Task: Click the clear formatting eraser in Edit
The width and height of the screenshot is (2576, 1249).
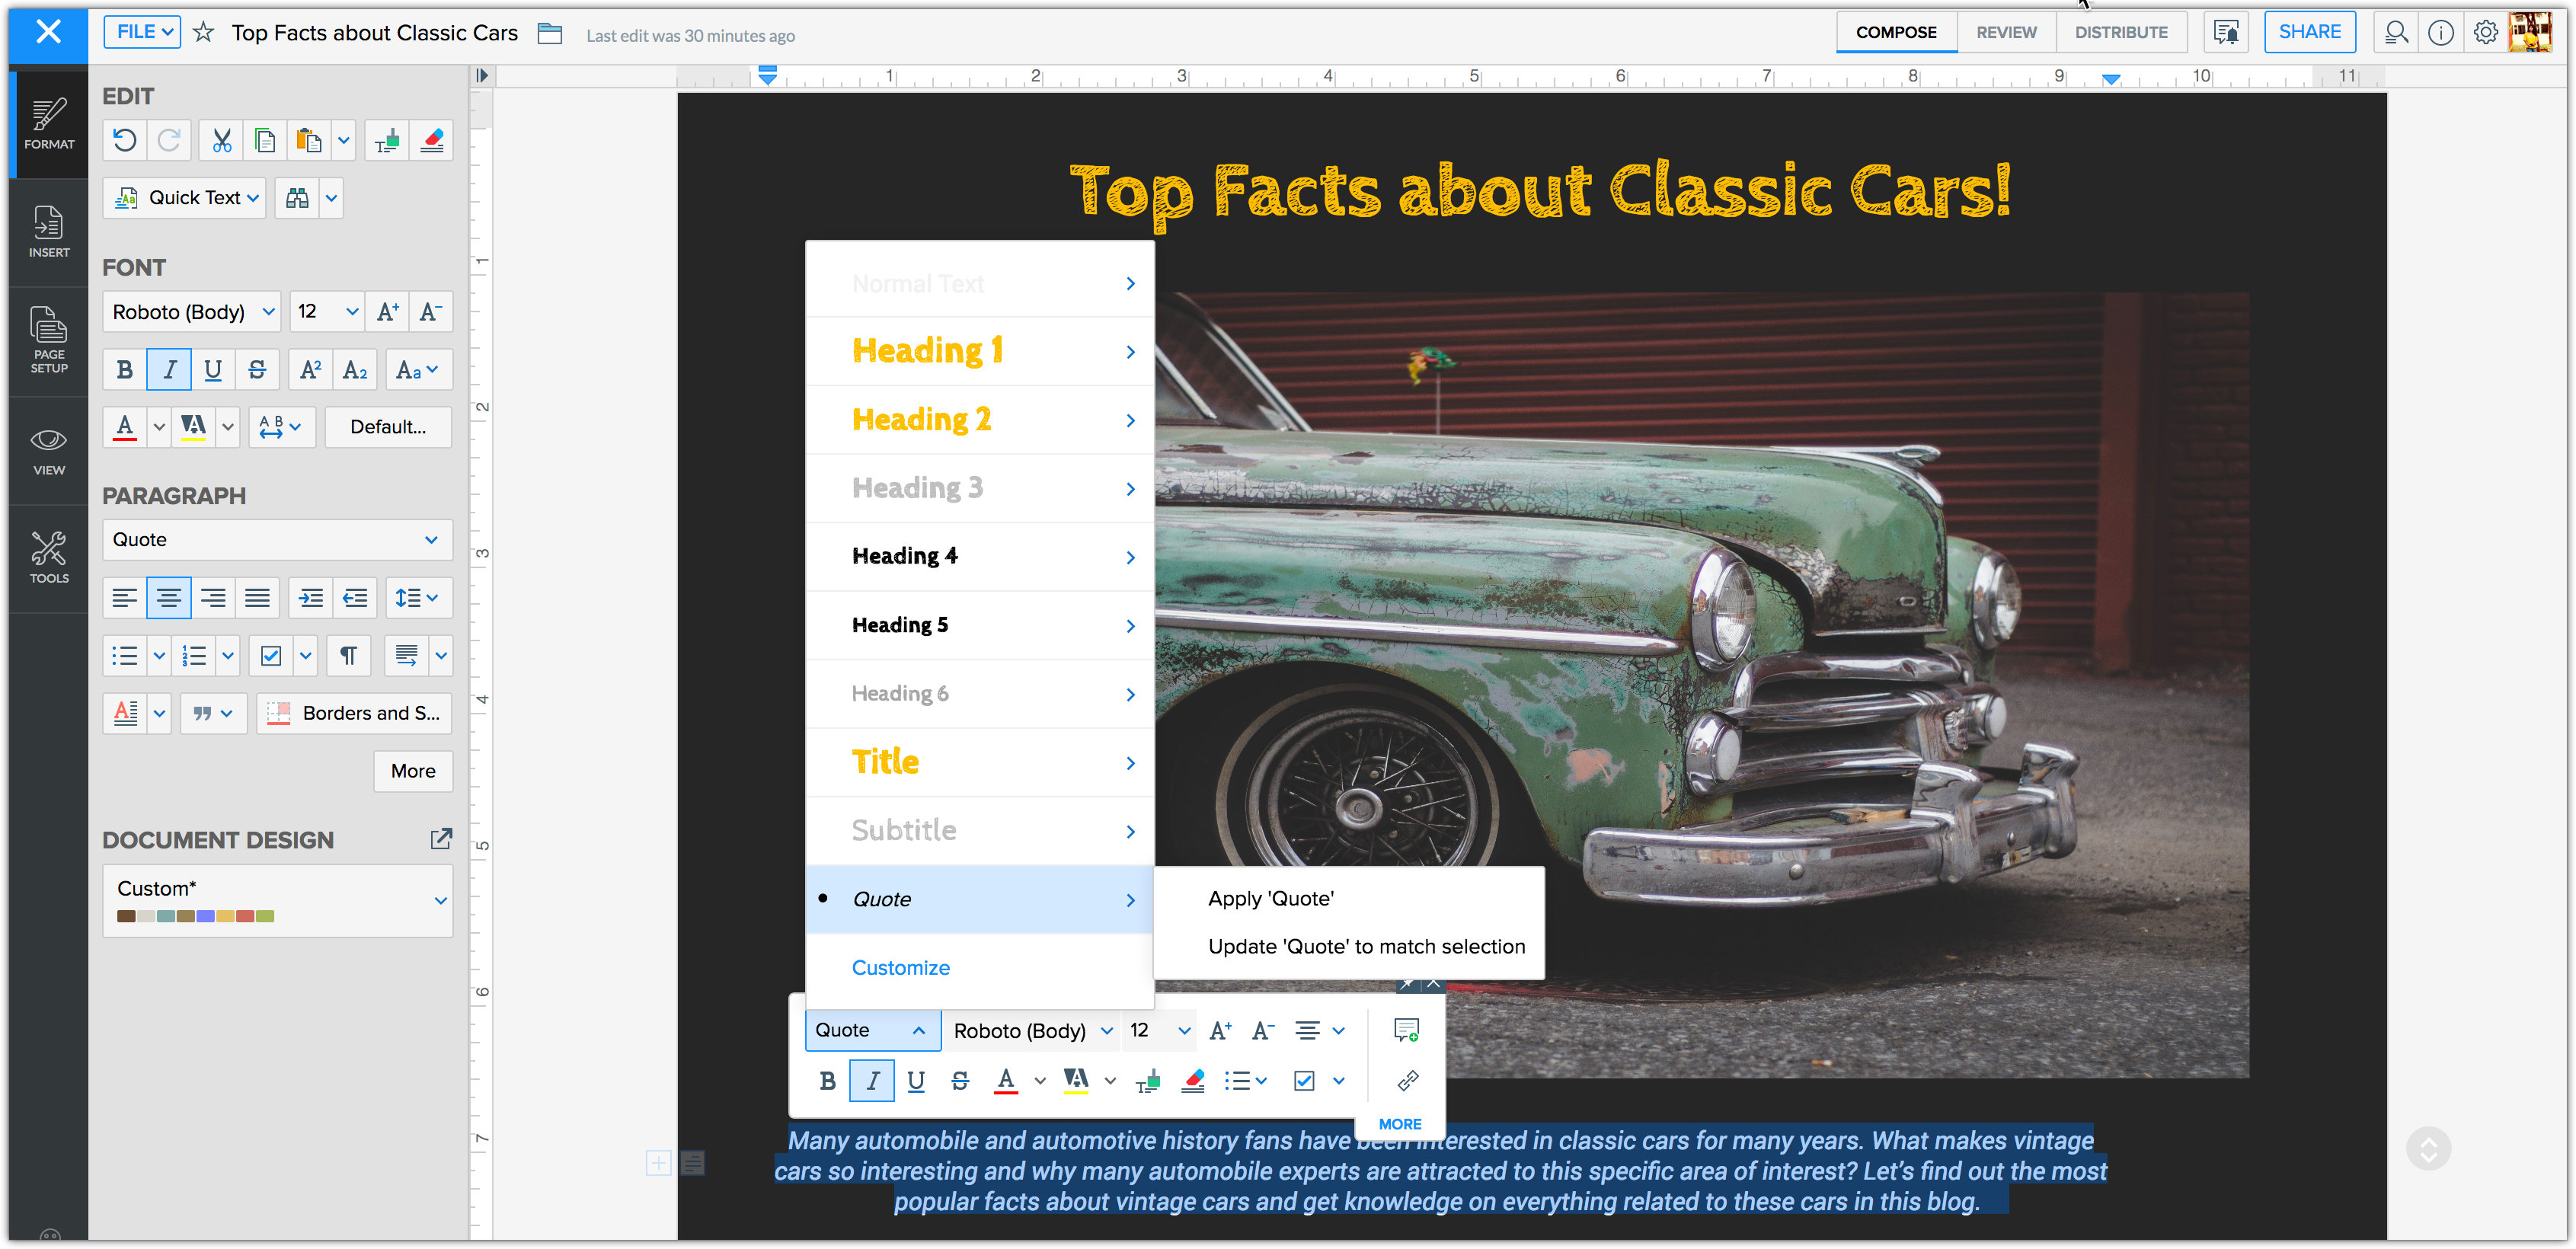Action: [x=432, y=141]
